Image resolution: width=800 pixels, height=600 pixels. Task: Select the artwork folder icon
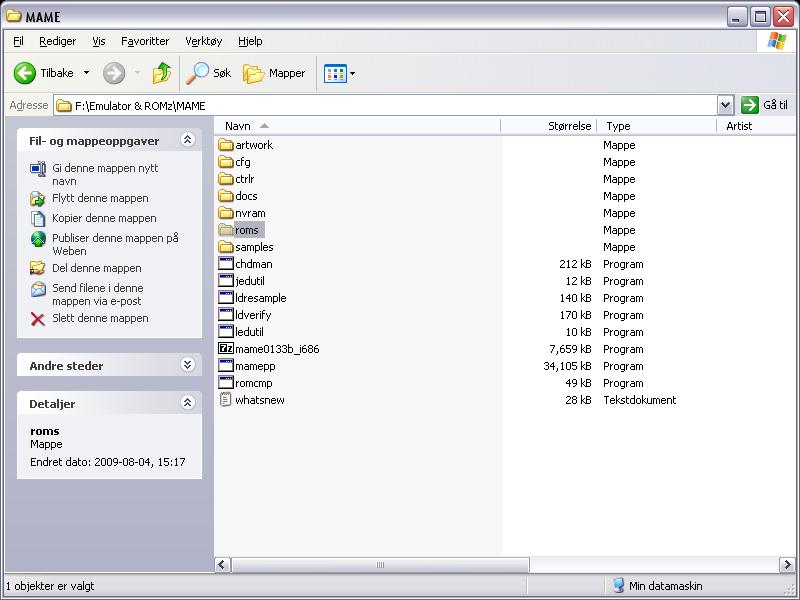click(x=226, y=145)
